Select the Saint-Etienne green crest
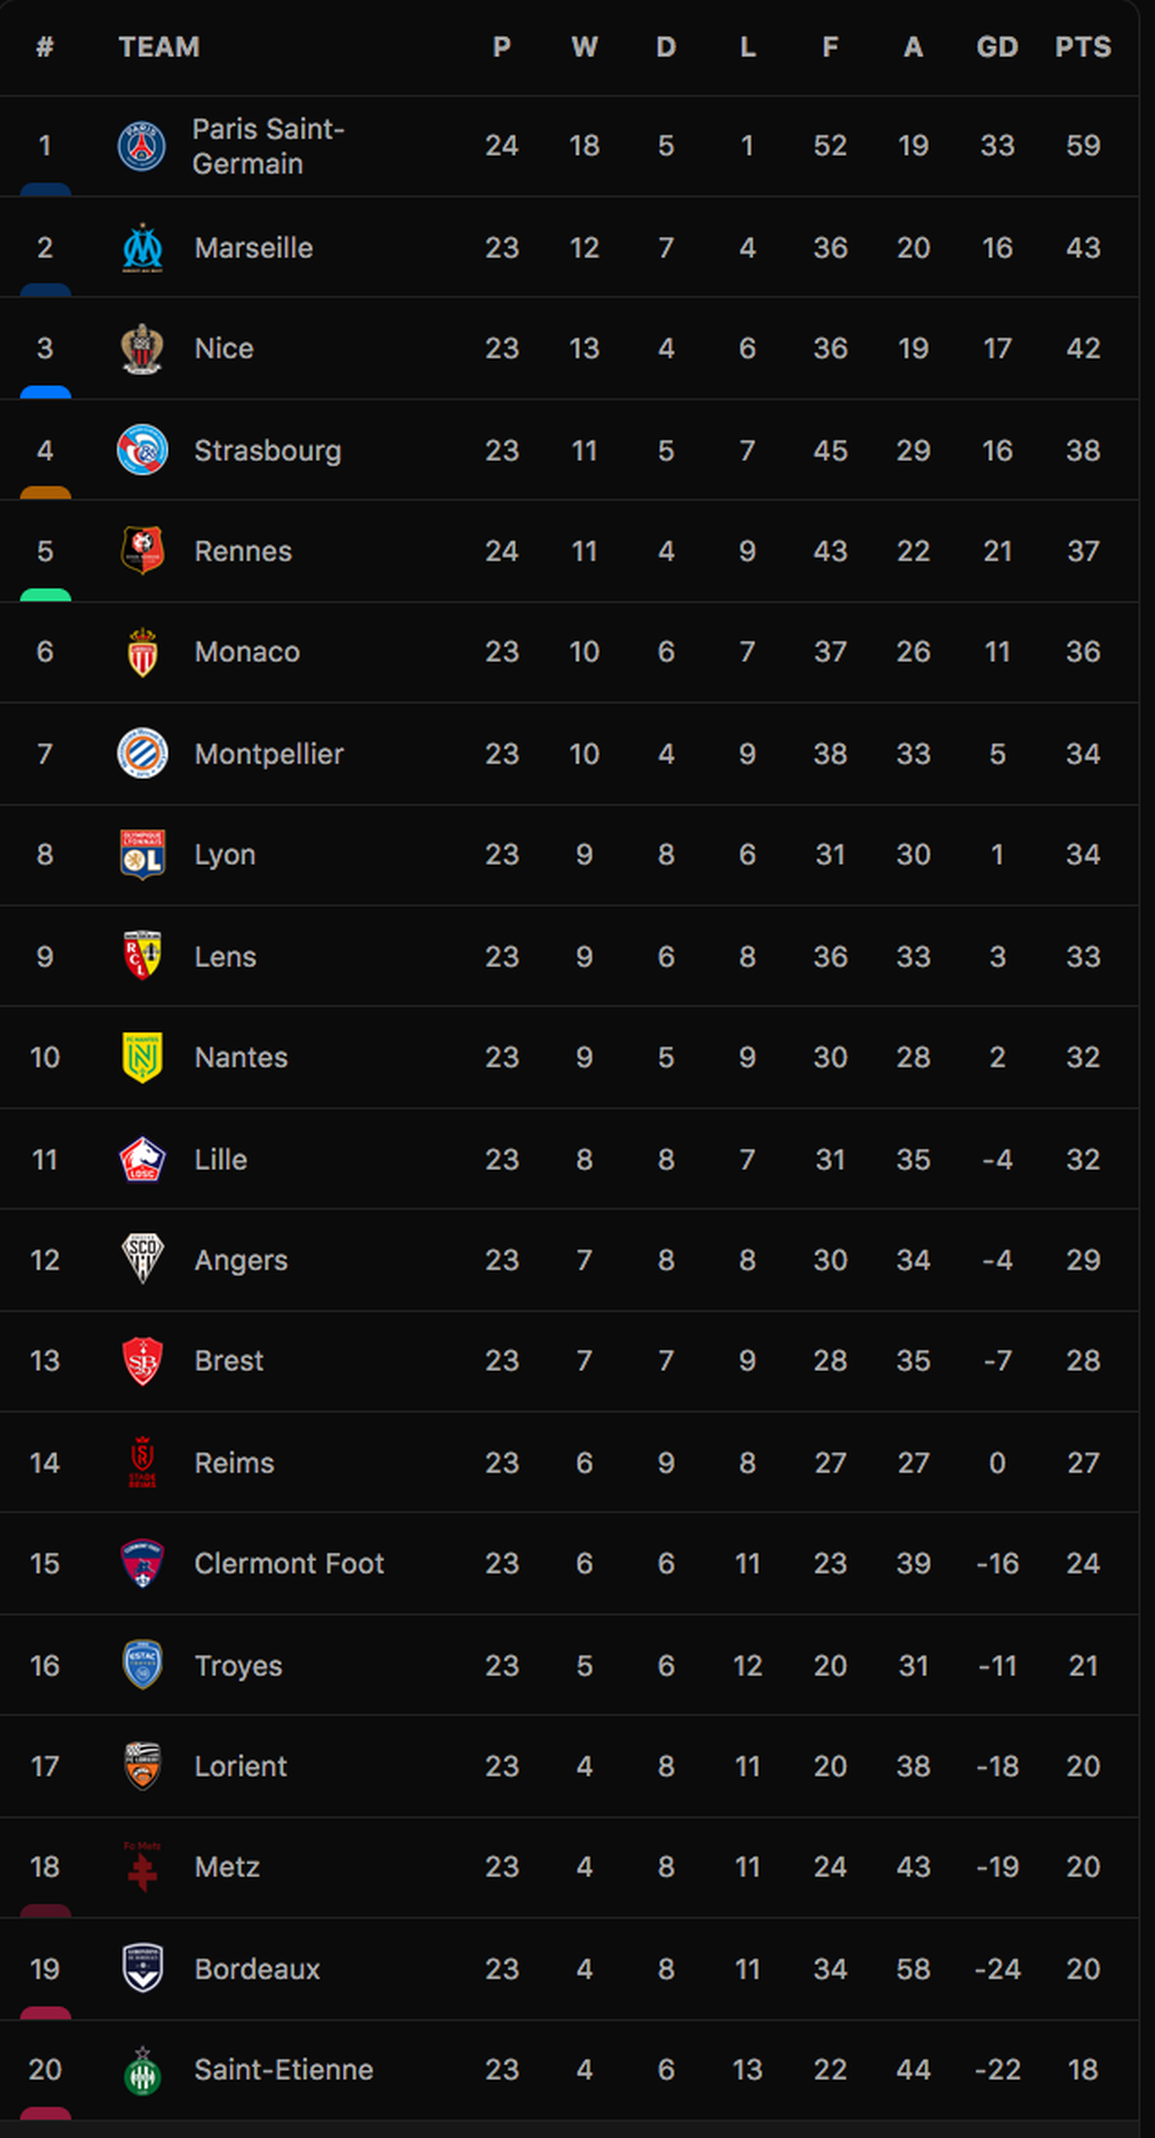This screenshot has height=2138, width=1155. point(142,2069)
